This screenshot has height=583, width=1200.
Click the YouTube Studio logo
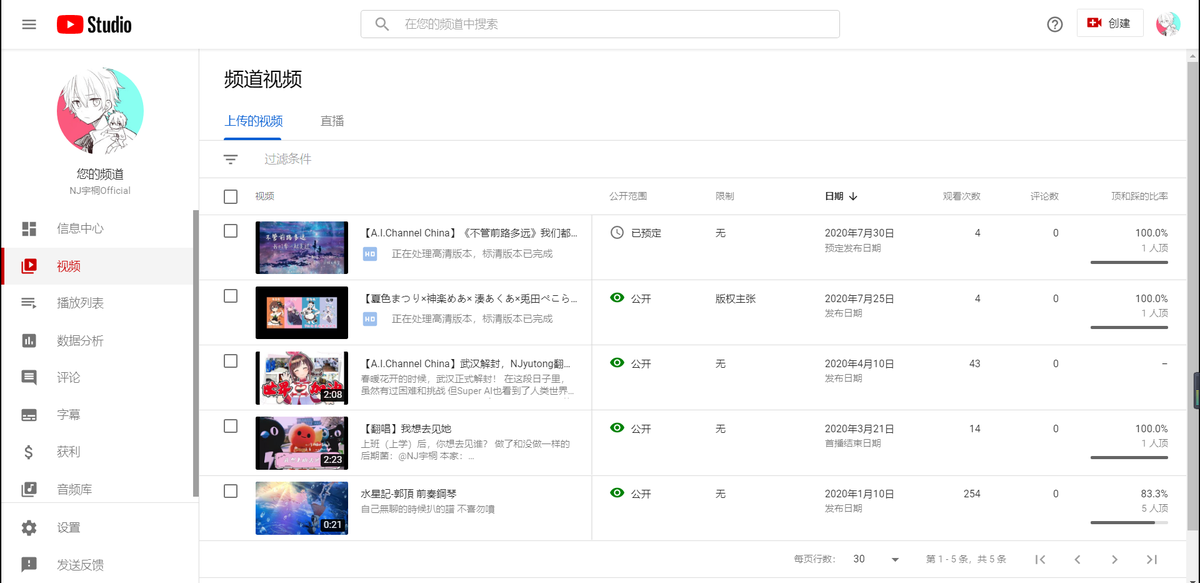click(94, 24)
